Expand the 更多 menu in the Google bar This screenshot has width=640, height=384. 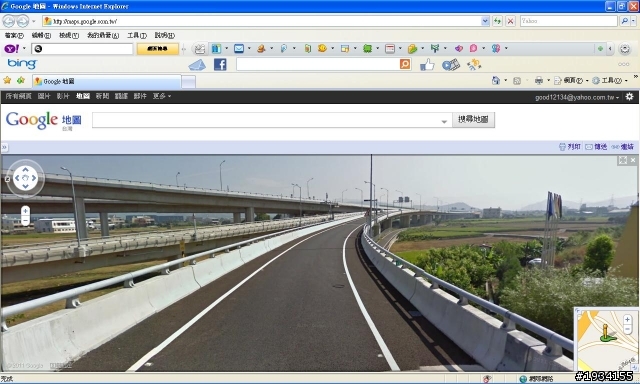tap(162, 96)
